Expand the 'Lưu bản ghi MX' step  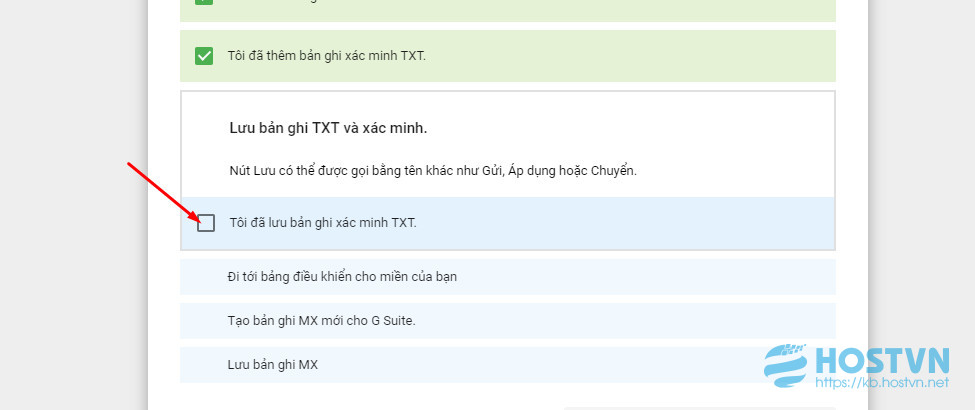272,365
